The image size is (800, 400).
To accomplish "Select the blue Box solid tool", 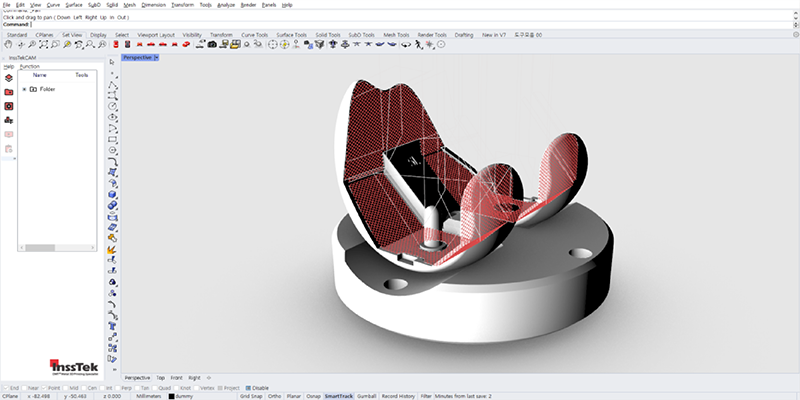I will click(113, 194).
